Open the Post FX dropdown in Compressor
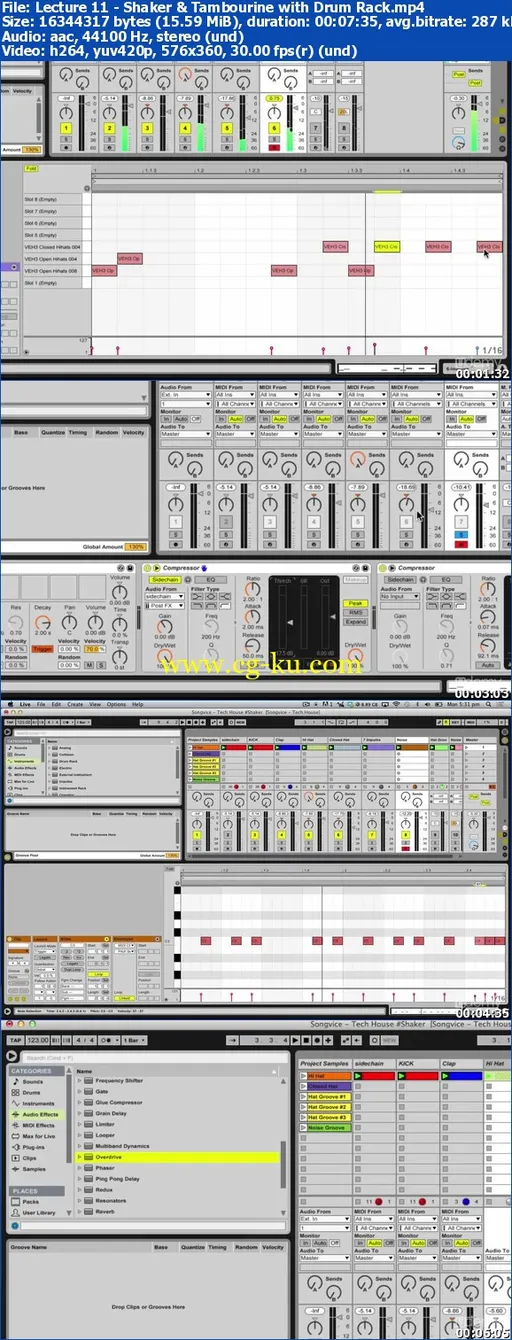512x1340 pixels. [165, 606]
